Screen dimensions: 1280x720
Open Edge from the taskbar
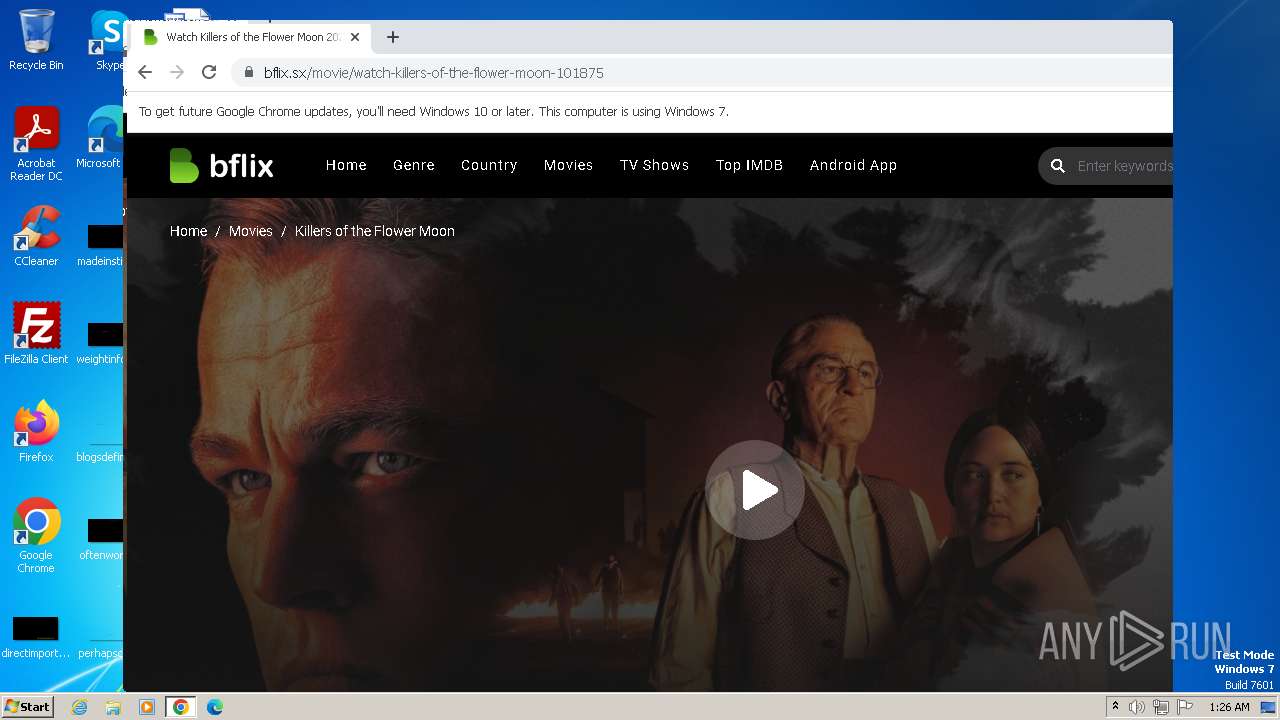[214, 707]
